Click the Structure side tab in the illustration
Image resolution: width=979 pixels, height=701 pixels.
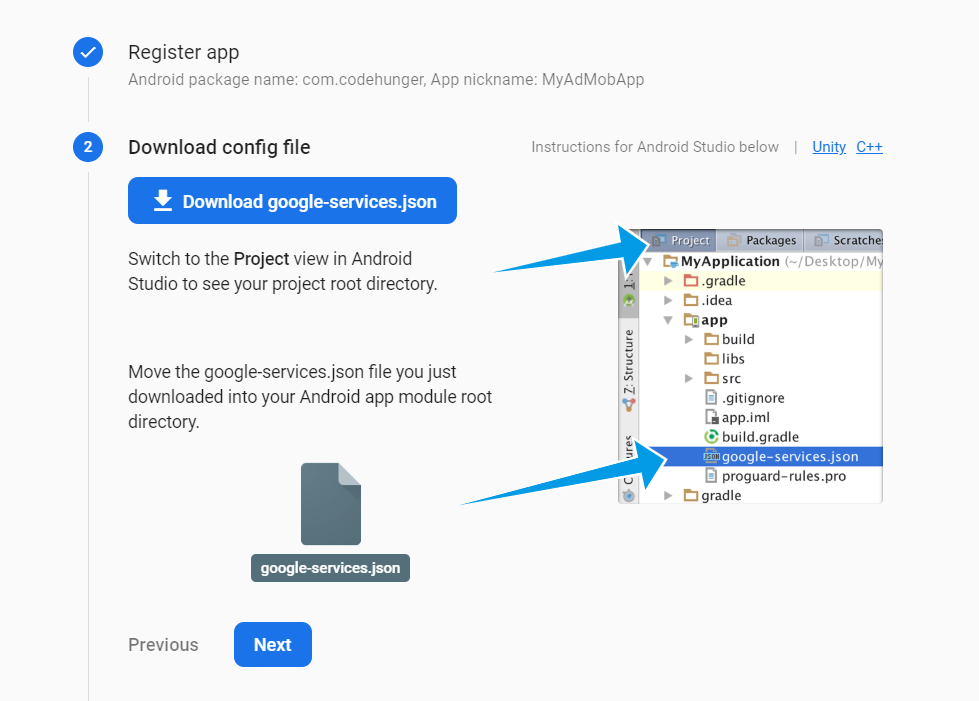[629, 370]
